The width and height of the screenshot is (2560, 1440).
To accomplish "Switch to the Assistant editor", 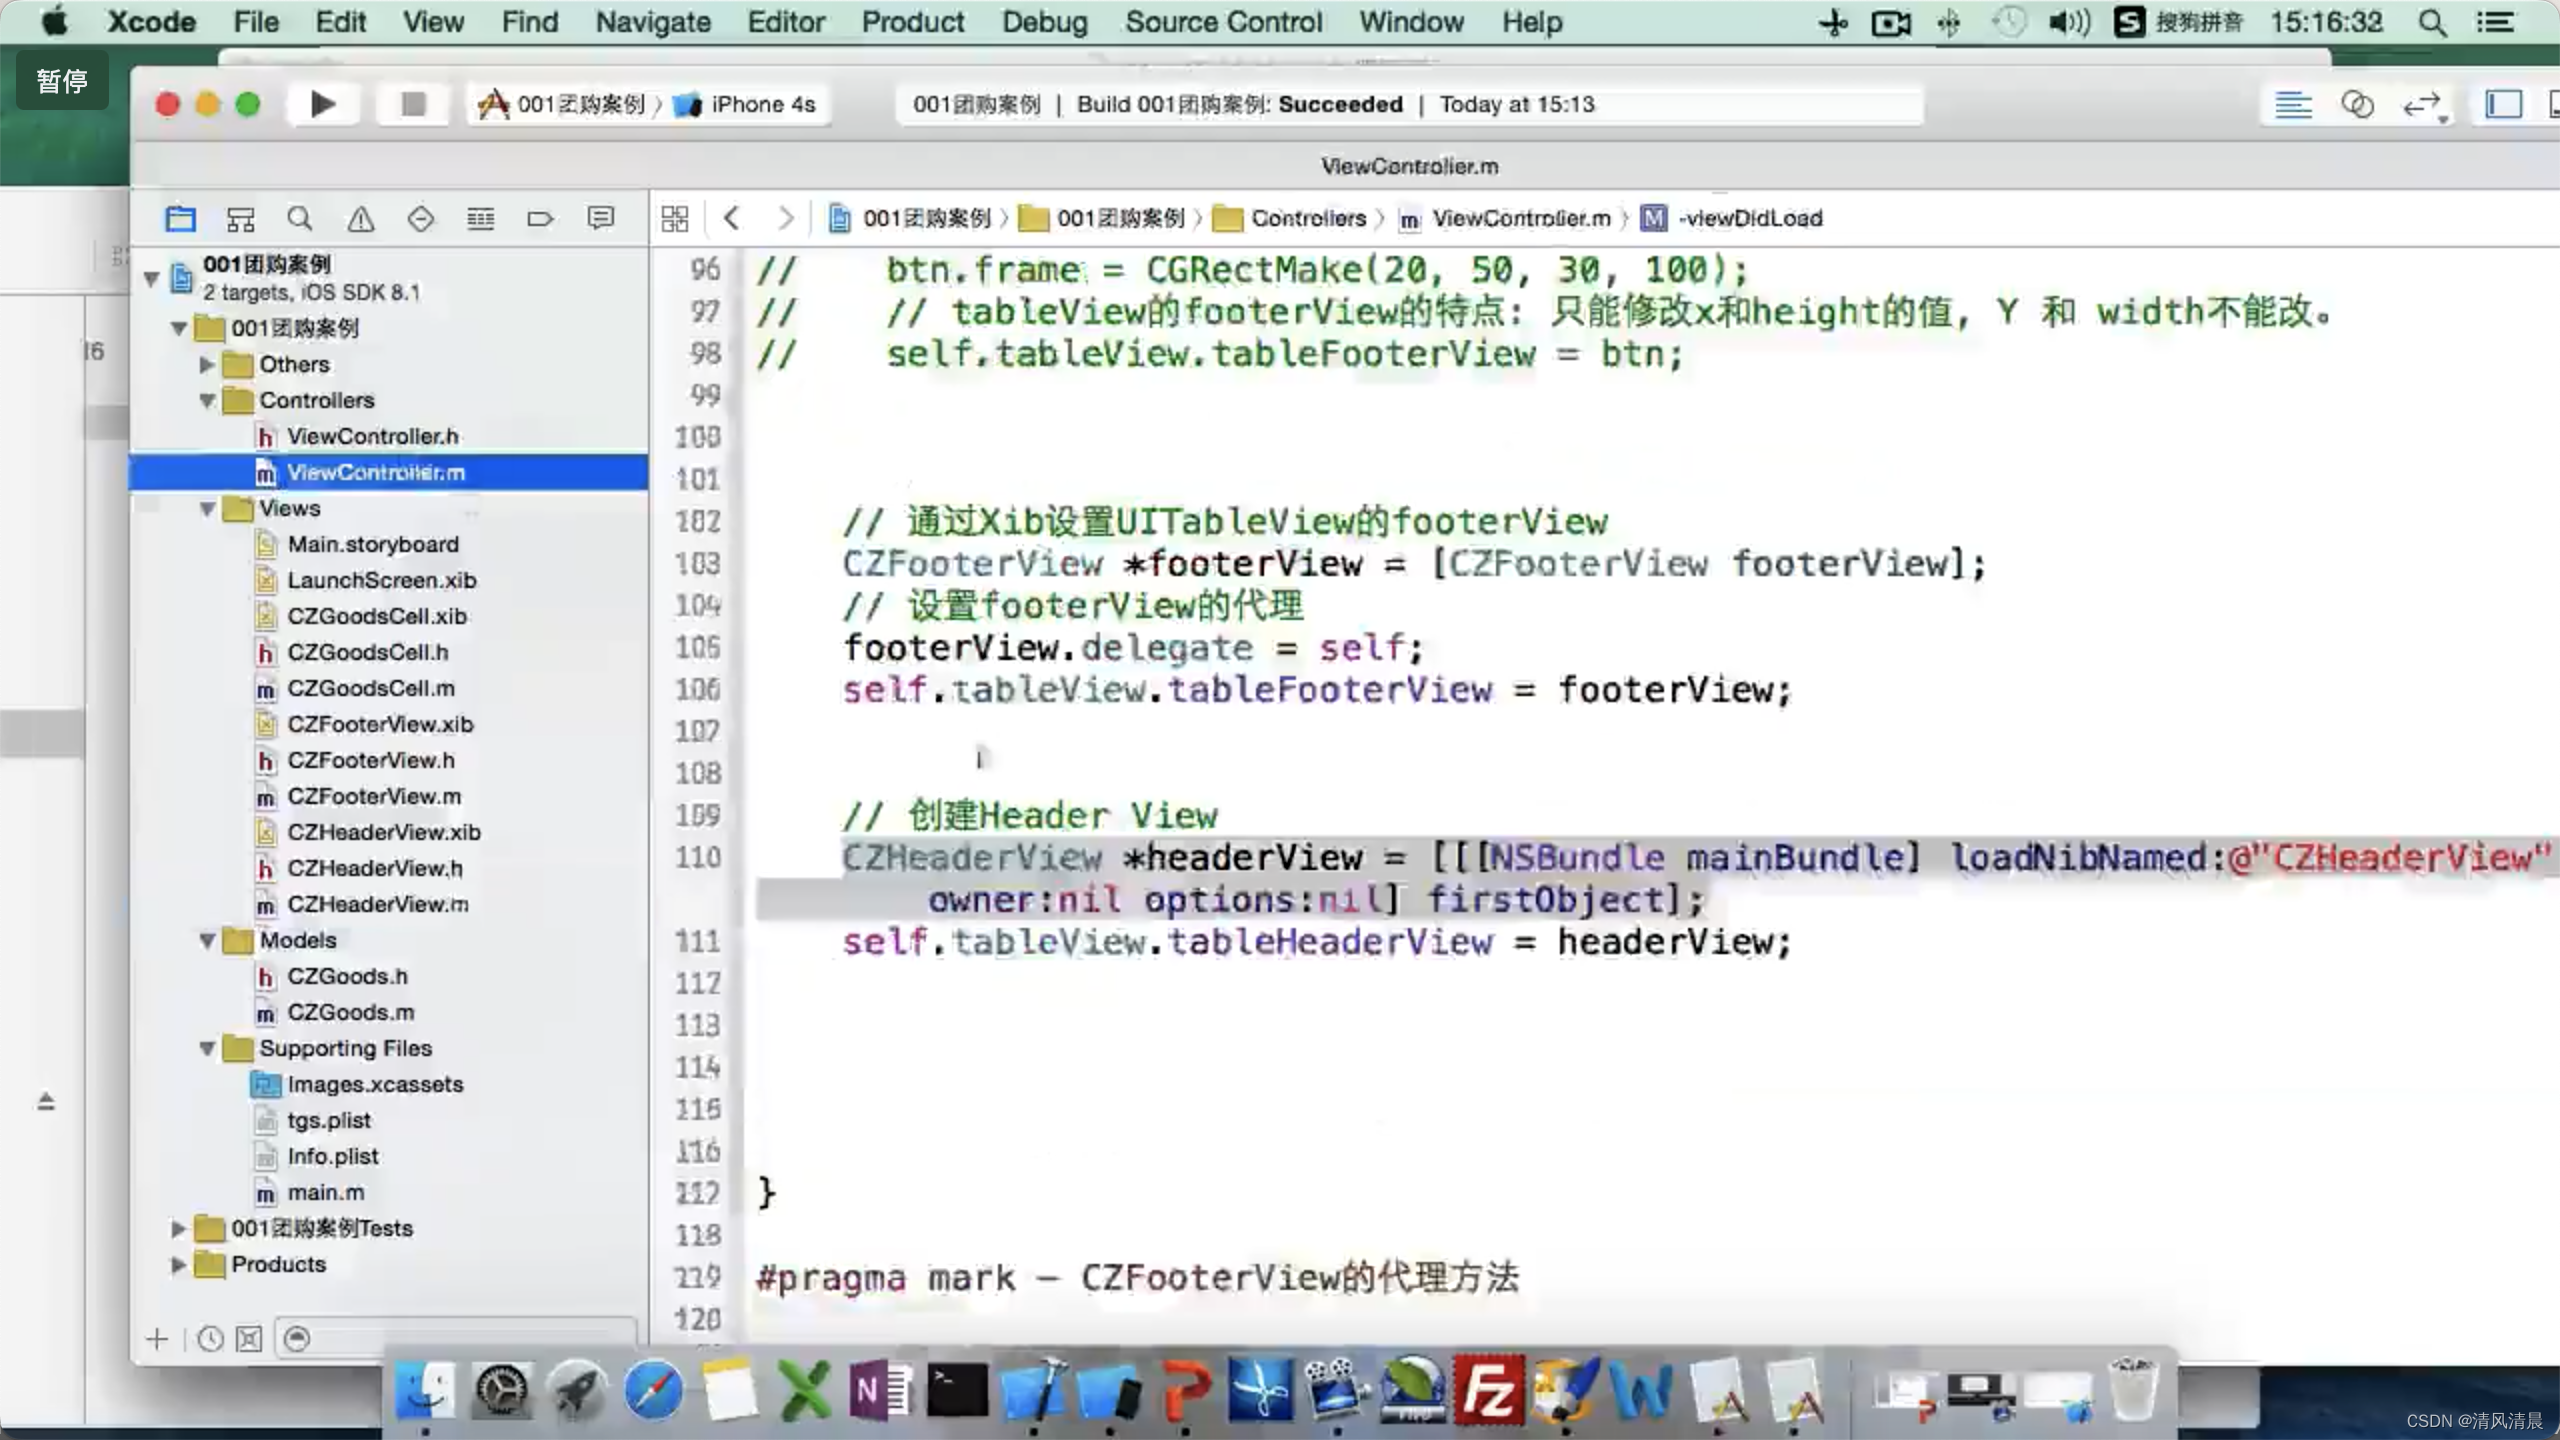I will click(2357, 104).
